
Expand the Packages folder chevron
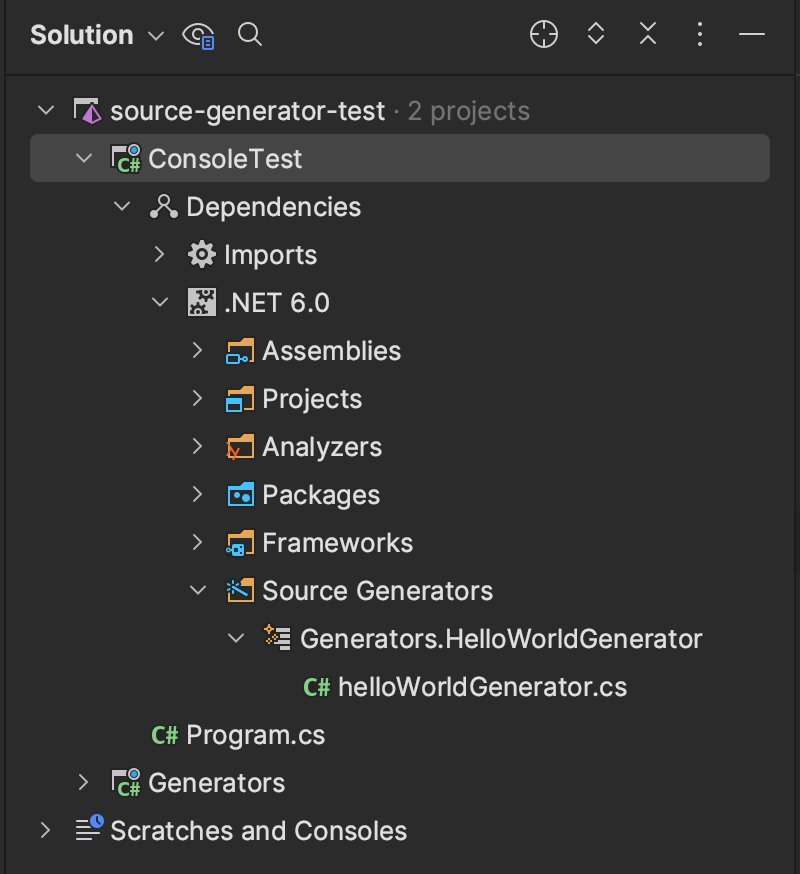point(197,494)
